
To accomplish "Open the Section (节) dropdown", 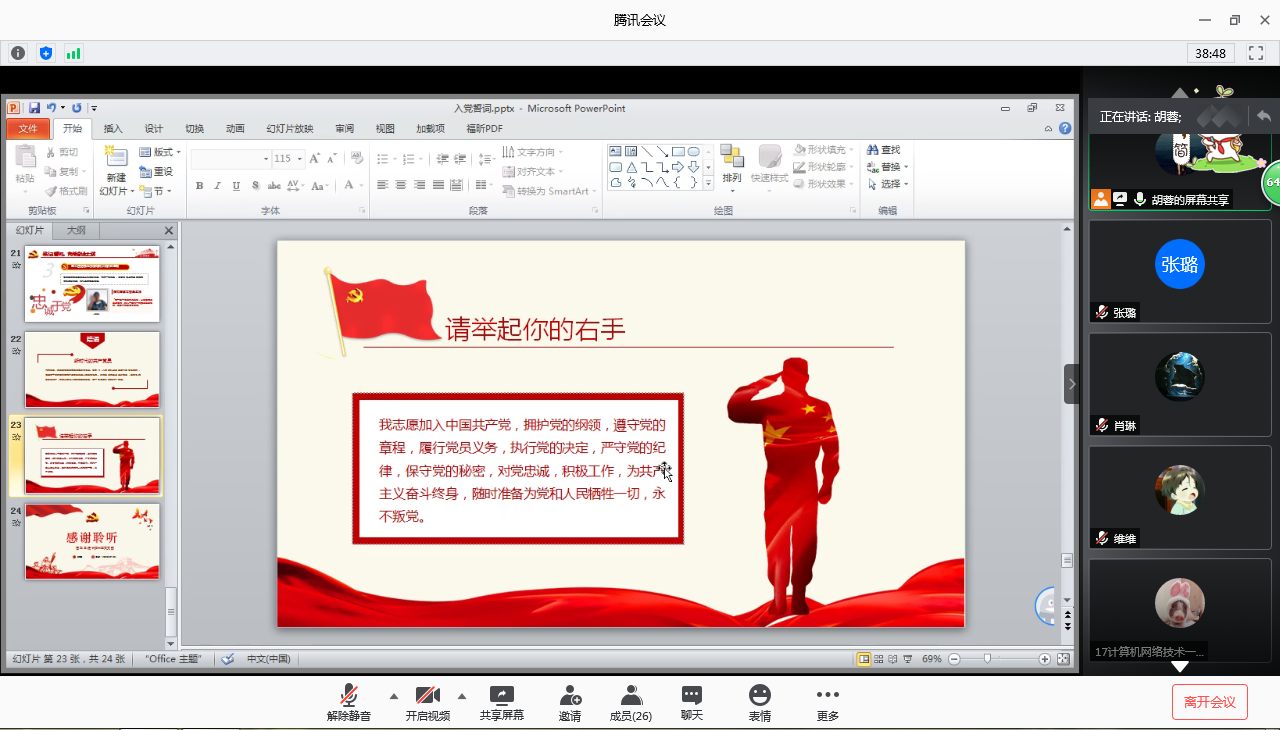I will point(156,191).
